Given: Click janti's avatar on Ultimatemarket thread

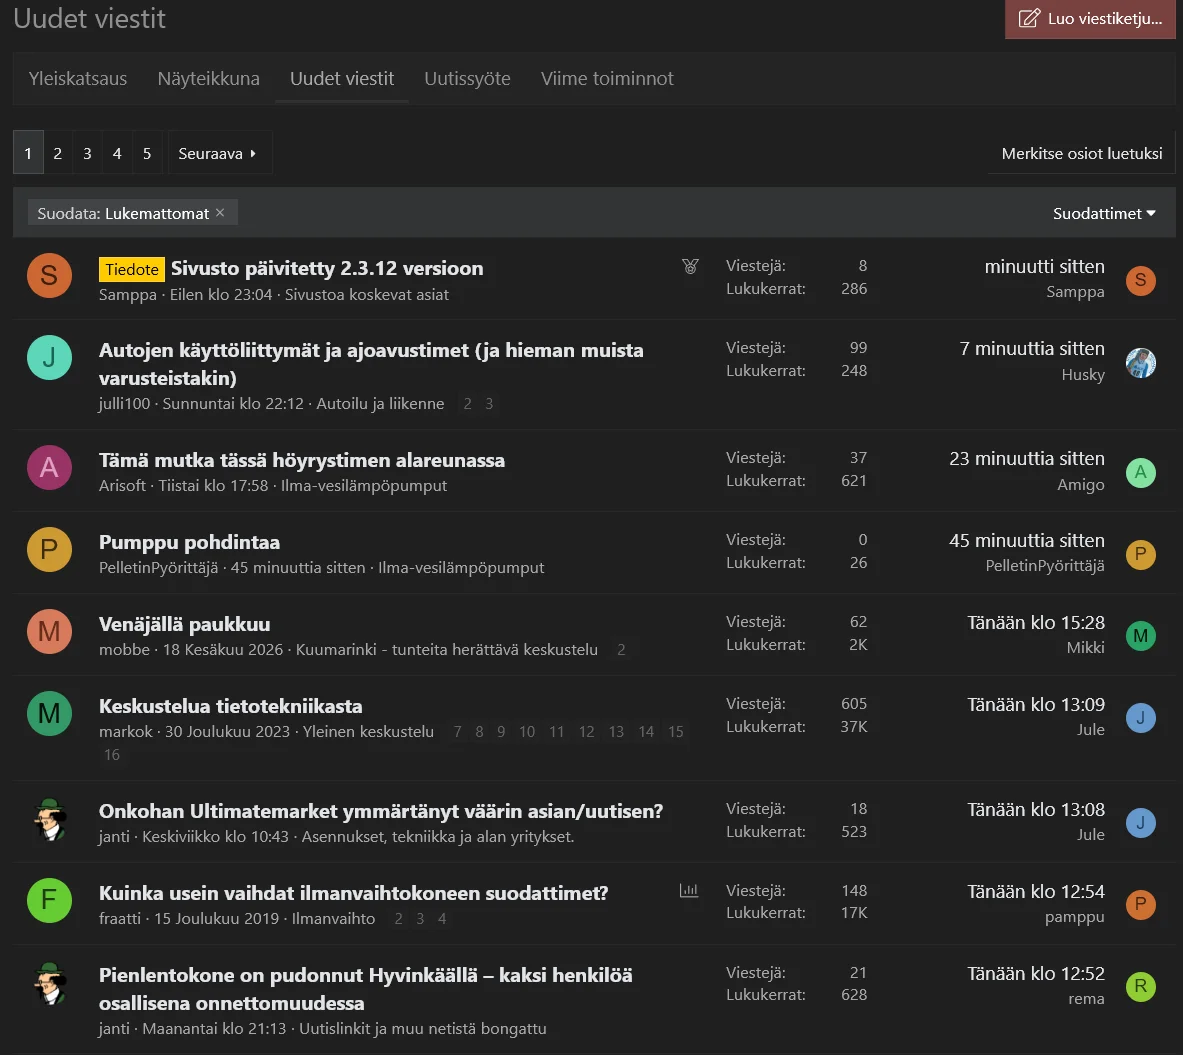Looking at the screenshot, I should click(x=49, y=820).
